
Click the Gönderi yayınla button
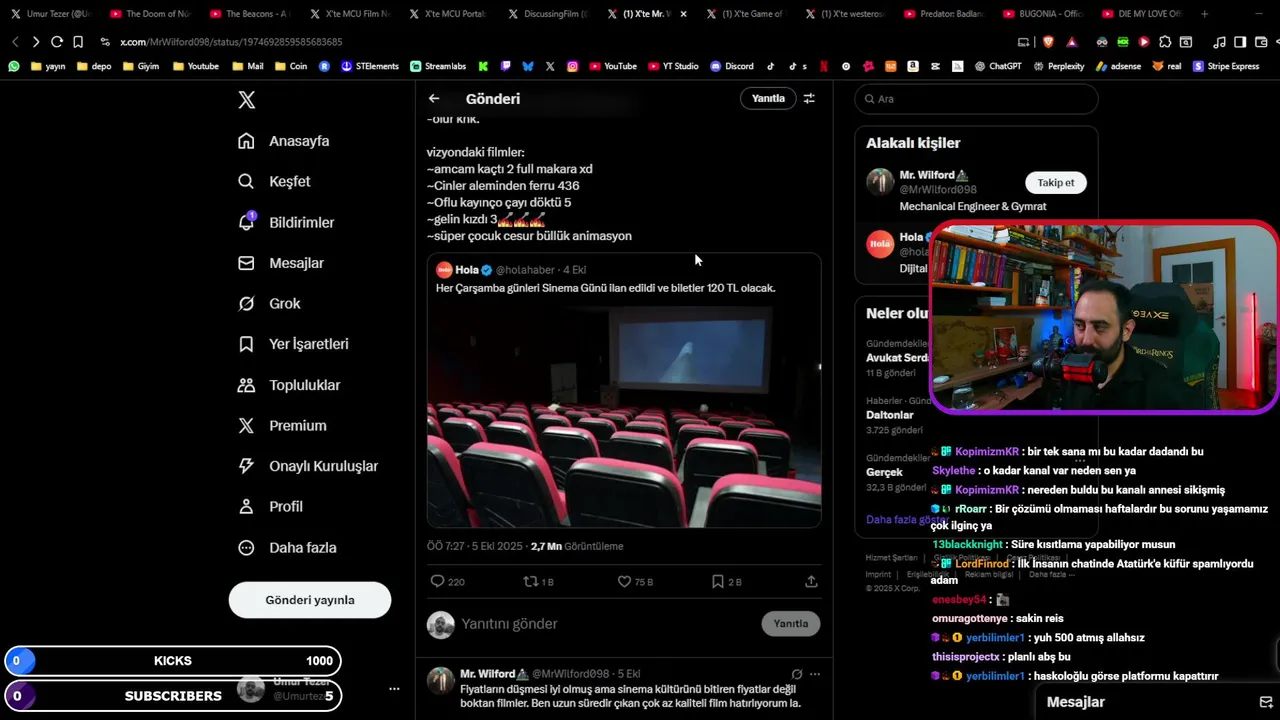[310, 600]
